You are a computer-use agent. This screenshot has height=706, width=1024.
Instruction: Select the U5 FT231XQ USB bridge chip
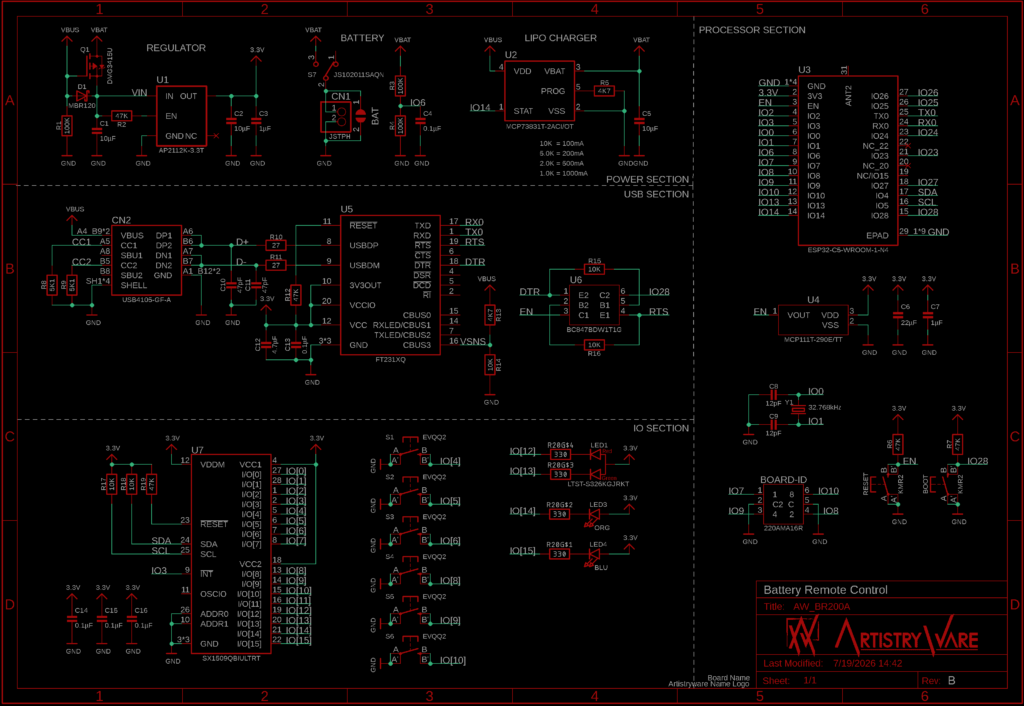click(x=391, y=285)
